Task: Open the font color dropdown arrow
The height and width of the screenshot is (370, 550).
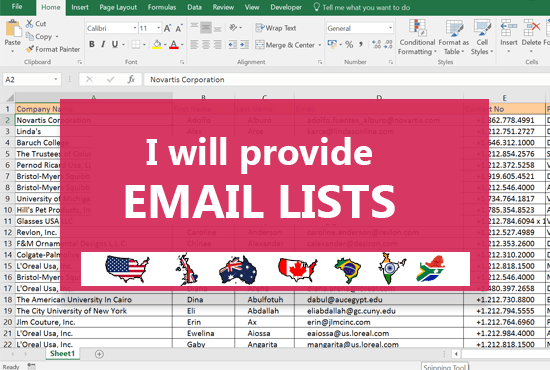Action: tap(182, 45)
